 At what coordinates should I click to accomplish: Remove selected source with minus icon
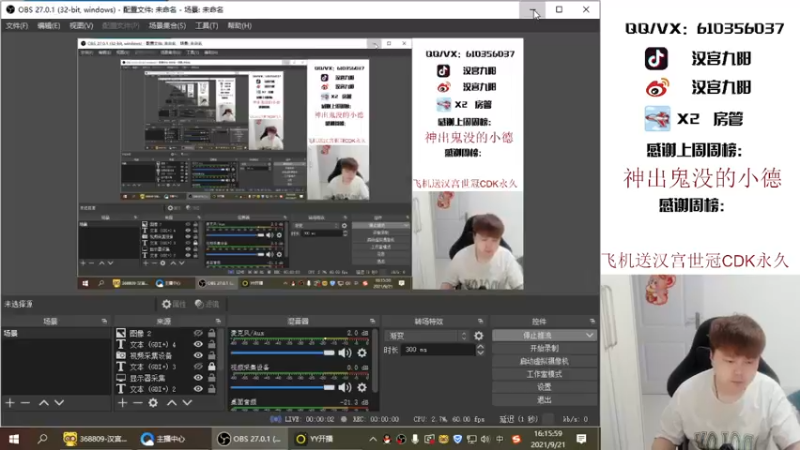tap(137, 403)
